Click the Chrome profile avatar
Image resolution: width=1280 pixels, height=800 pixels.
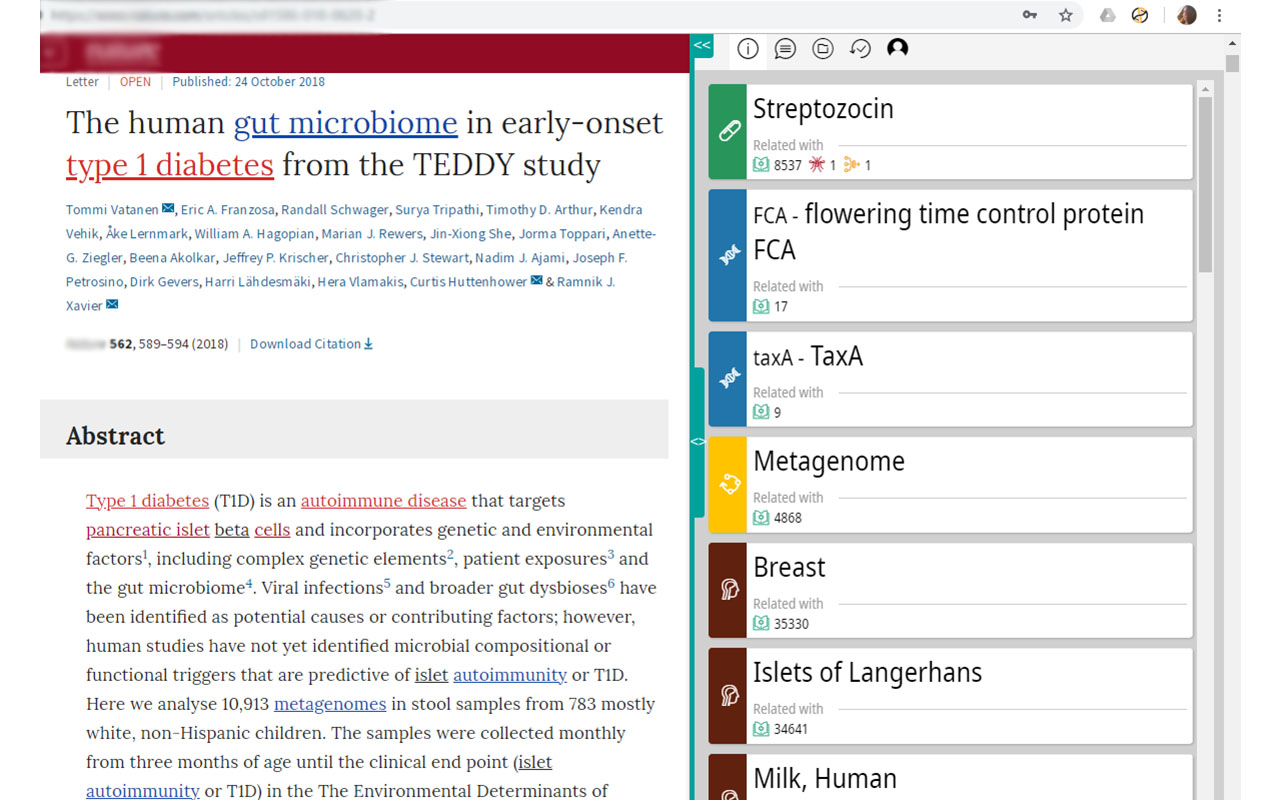click(1187, 15)
